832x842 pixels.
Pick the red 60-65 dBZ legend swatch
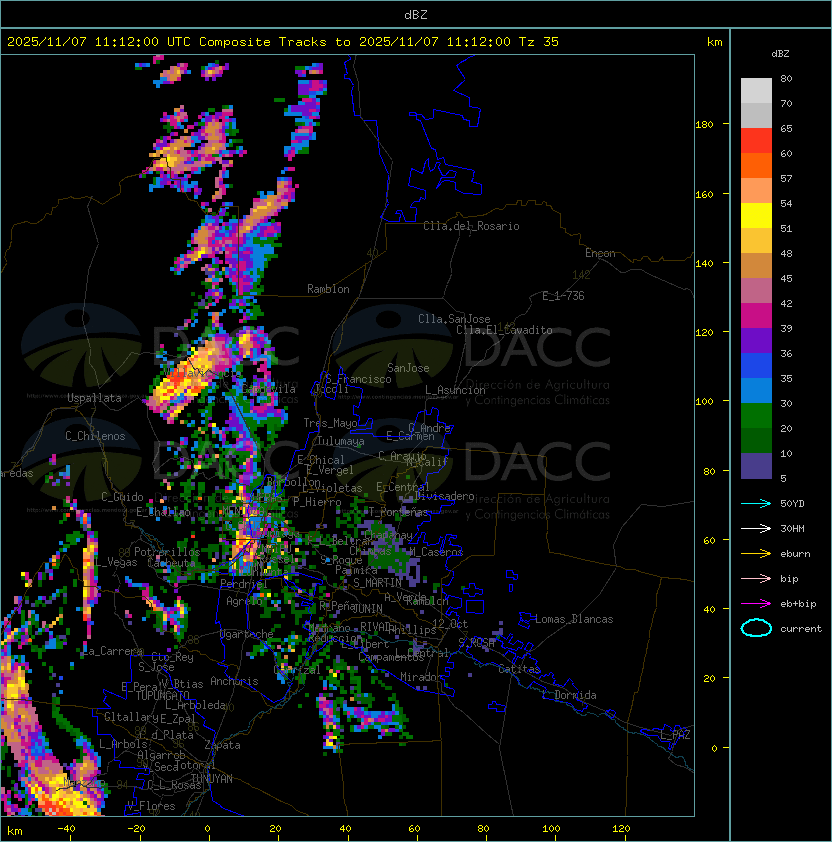pos(756,141)
